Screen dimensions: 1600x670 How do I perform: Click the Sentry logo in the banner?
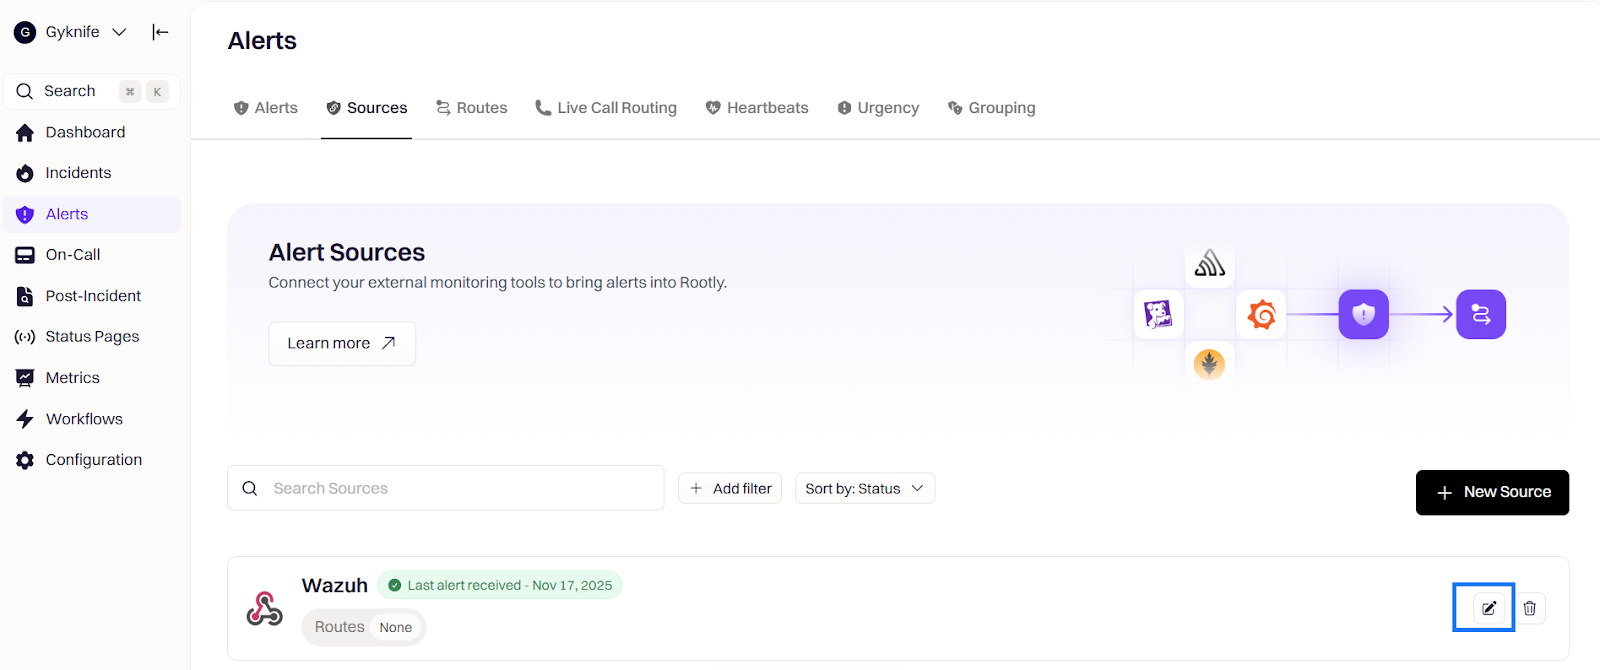click(1210, 264)
